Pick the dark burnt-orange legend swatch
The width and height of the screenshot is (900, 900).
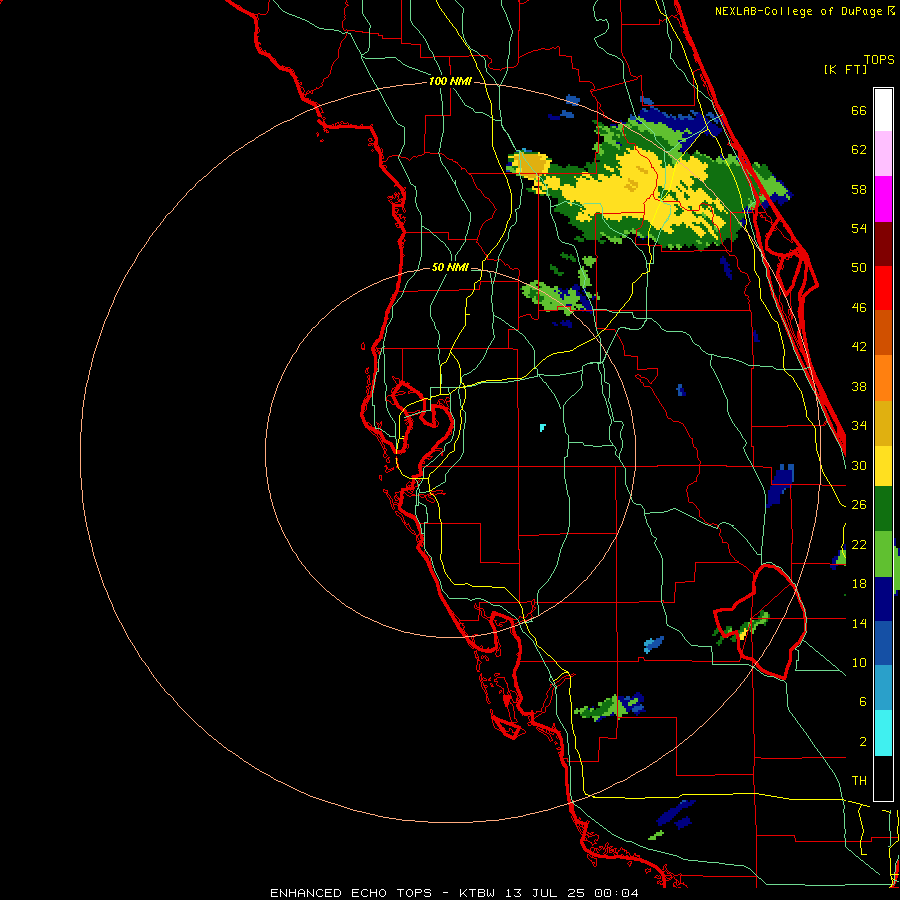pyautogui.click(x=883, y=333)
